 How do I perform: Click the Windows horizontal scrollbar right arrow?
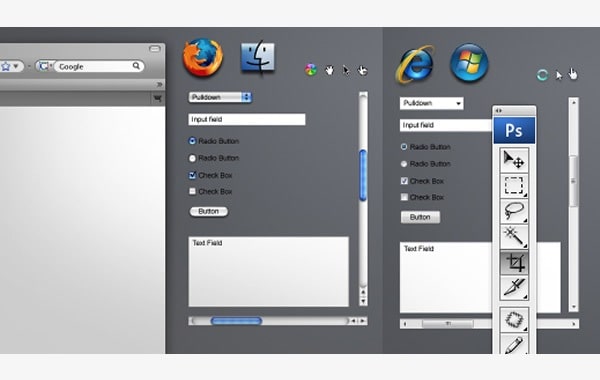tap(574, 324)
